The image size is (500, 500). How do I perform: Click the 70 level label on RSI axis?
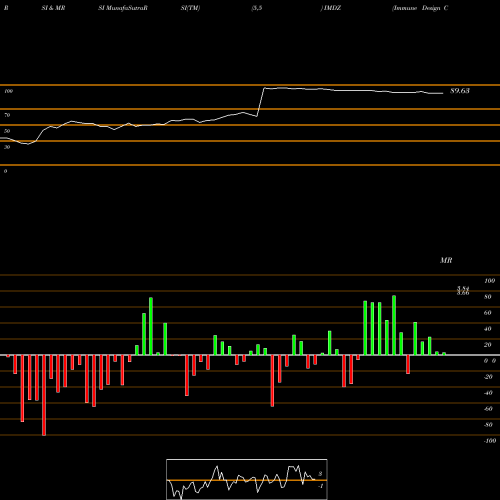[x=7, y=115]
